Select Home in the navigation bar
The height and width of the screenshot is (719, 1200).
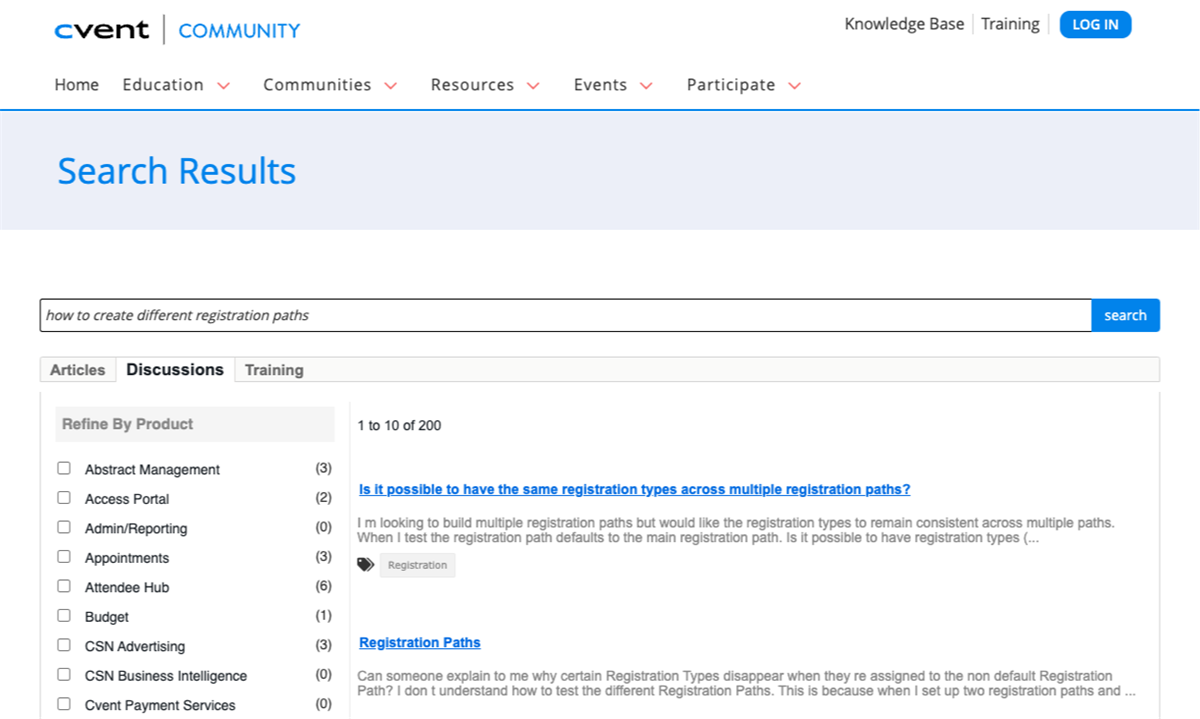(76, 85)
